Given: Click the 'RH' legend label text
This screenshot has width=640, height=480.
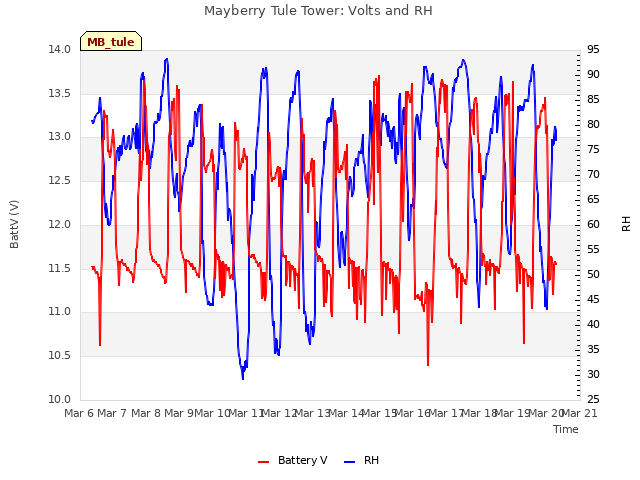Looking at the screenshot, I should tap(371, 460).
